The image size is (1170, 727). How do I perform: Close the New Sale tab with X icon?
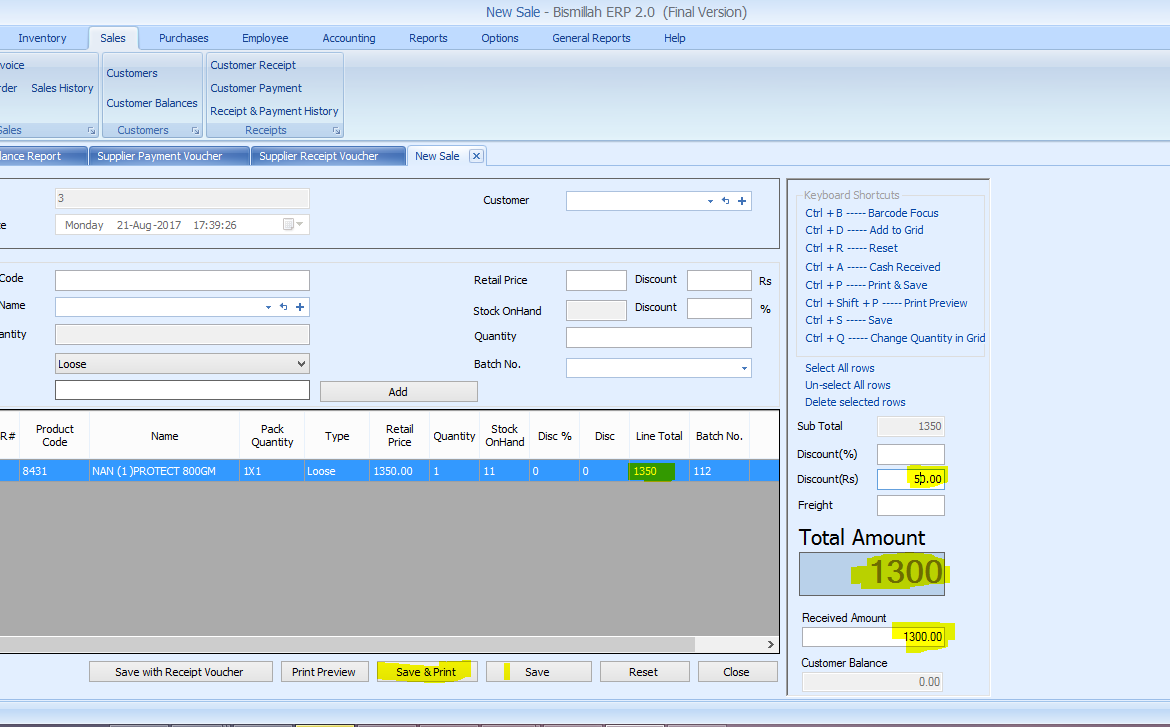[x=476, y=156]
